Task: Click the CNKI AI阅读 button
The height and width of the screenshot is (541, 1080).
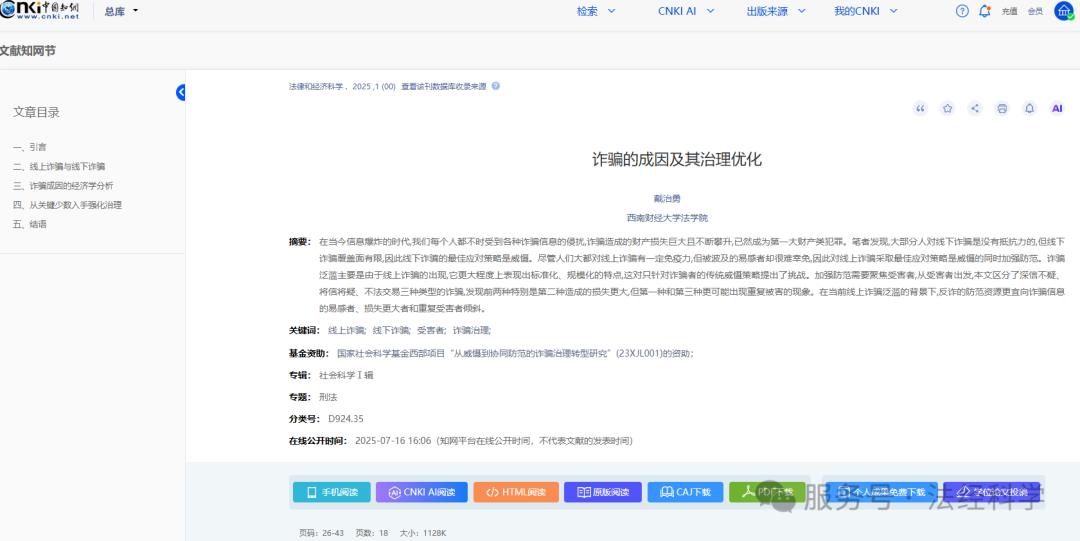Action: (x=422, y=492)
